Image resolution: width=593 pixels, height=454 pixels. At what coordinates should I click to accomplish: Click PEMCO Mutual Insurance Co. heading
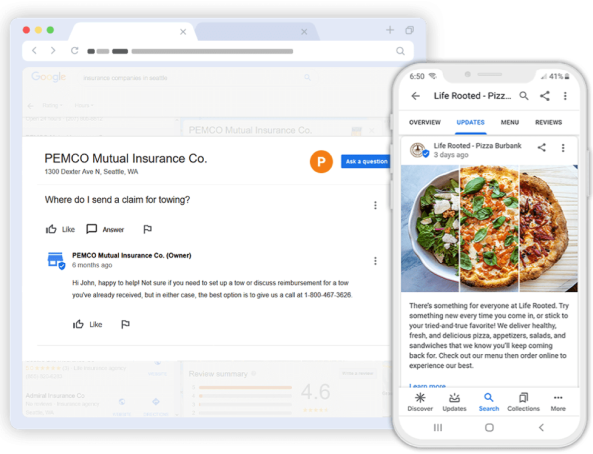tap(126, 158)
